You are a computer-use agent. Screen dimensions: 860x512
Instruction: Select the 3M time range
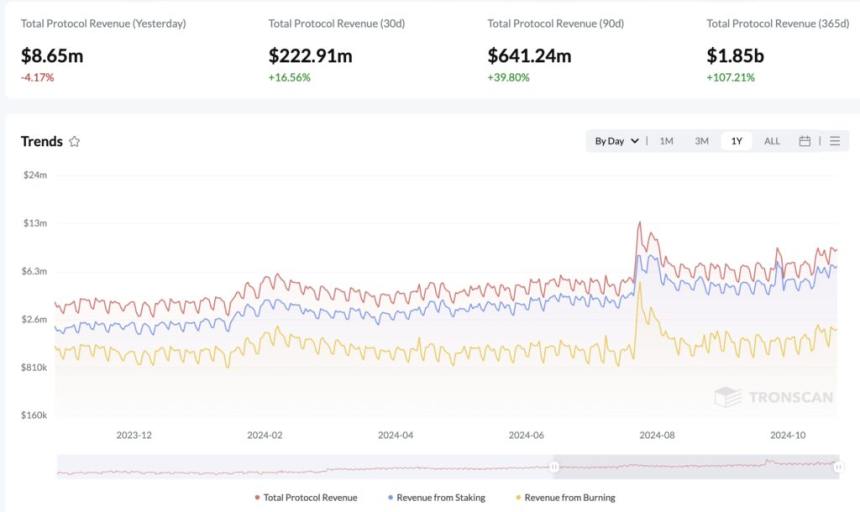coord(702,141)
